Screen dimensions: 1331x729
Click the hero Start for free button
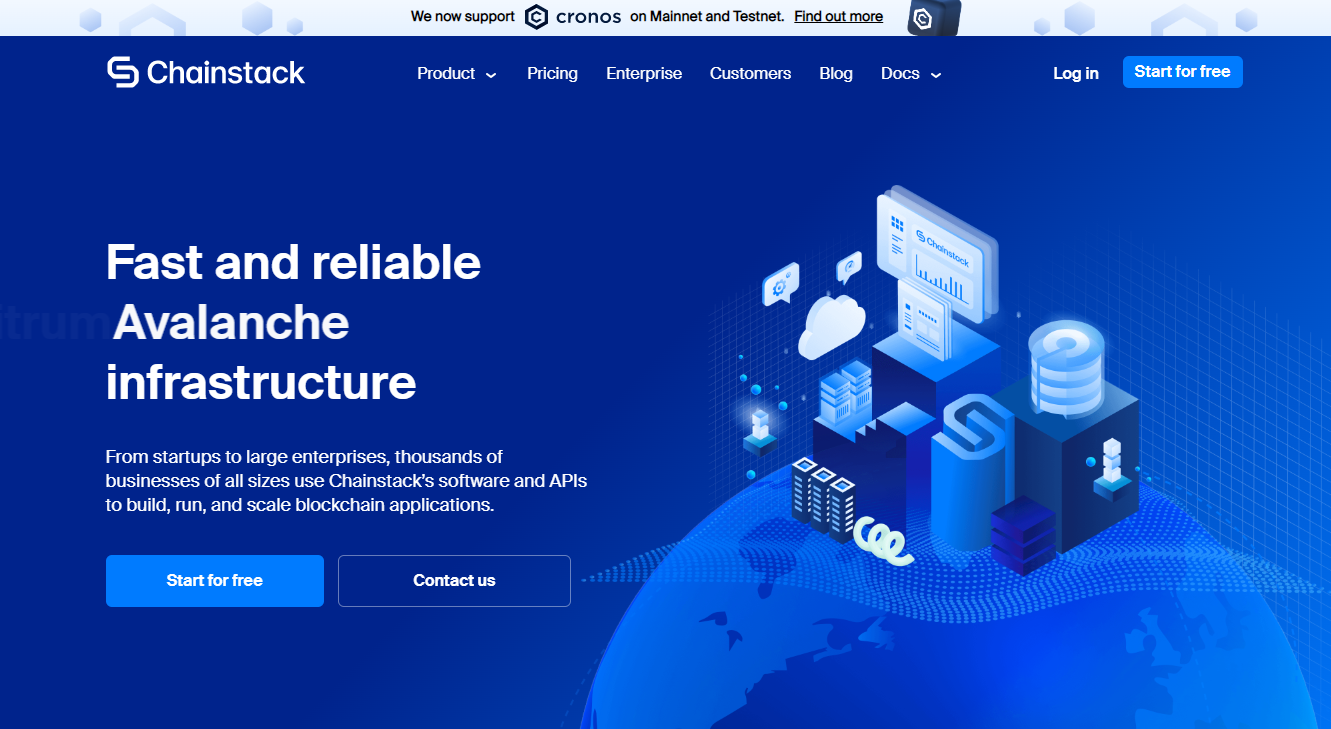click(215, 581)
